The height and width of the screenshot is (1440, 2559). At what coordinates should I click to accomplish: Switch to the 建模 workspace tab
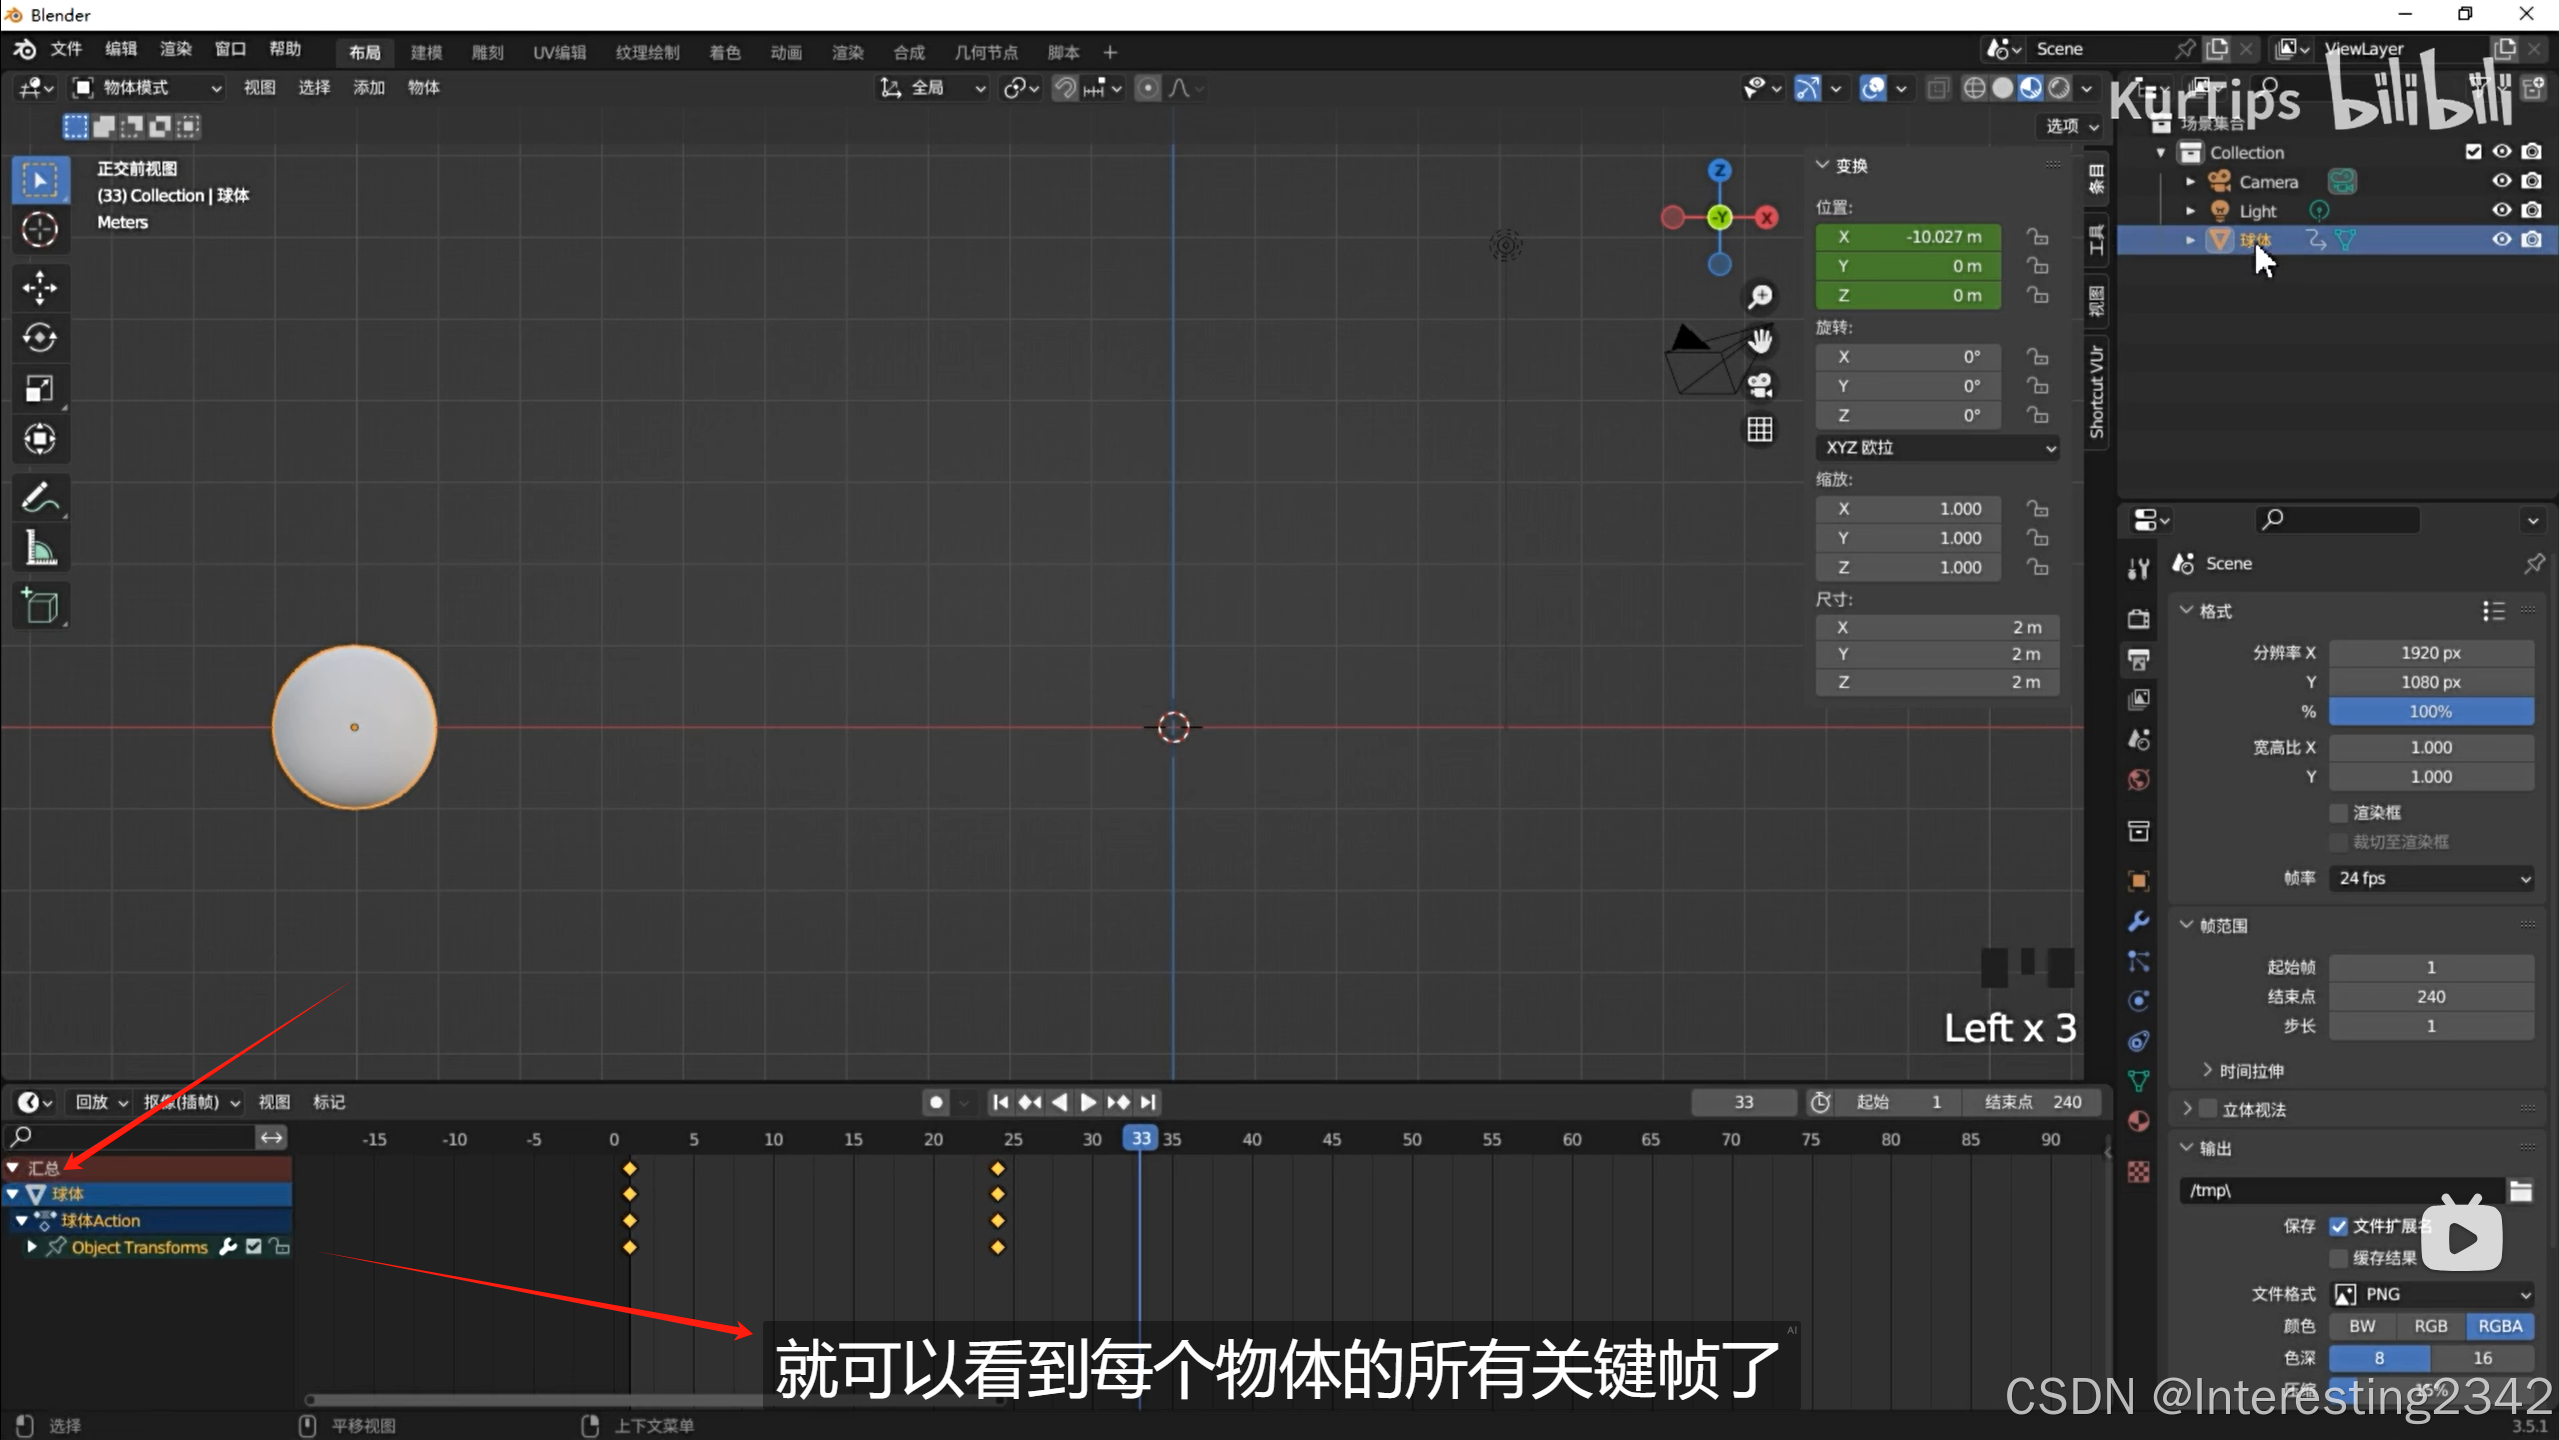[426, 52]
